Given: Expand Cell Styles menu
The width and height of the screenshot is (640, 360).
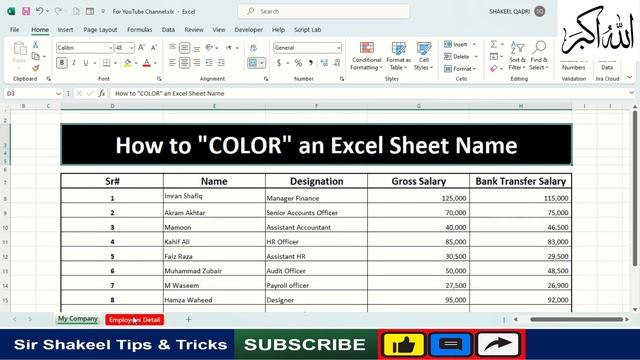Looking at the screenshot, I should pyautogui.click(x=423, y=56).
